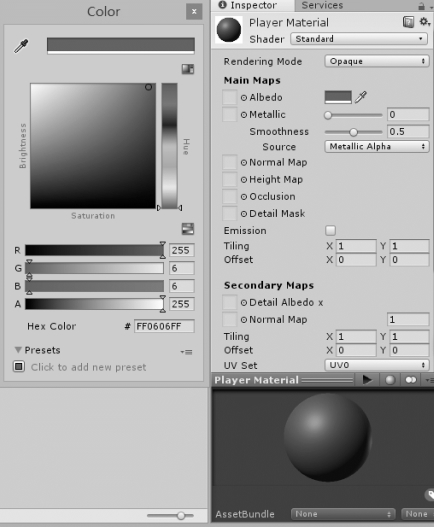The image size is (434, 527).
Task: Collapse the Presets section
Action: pyautogui.click(x=18, y=350)
